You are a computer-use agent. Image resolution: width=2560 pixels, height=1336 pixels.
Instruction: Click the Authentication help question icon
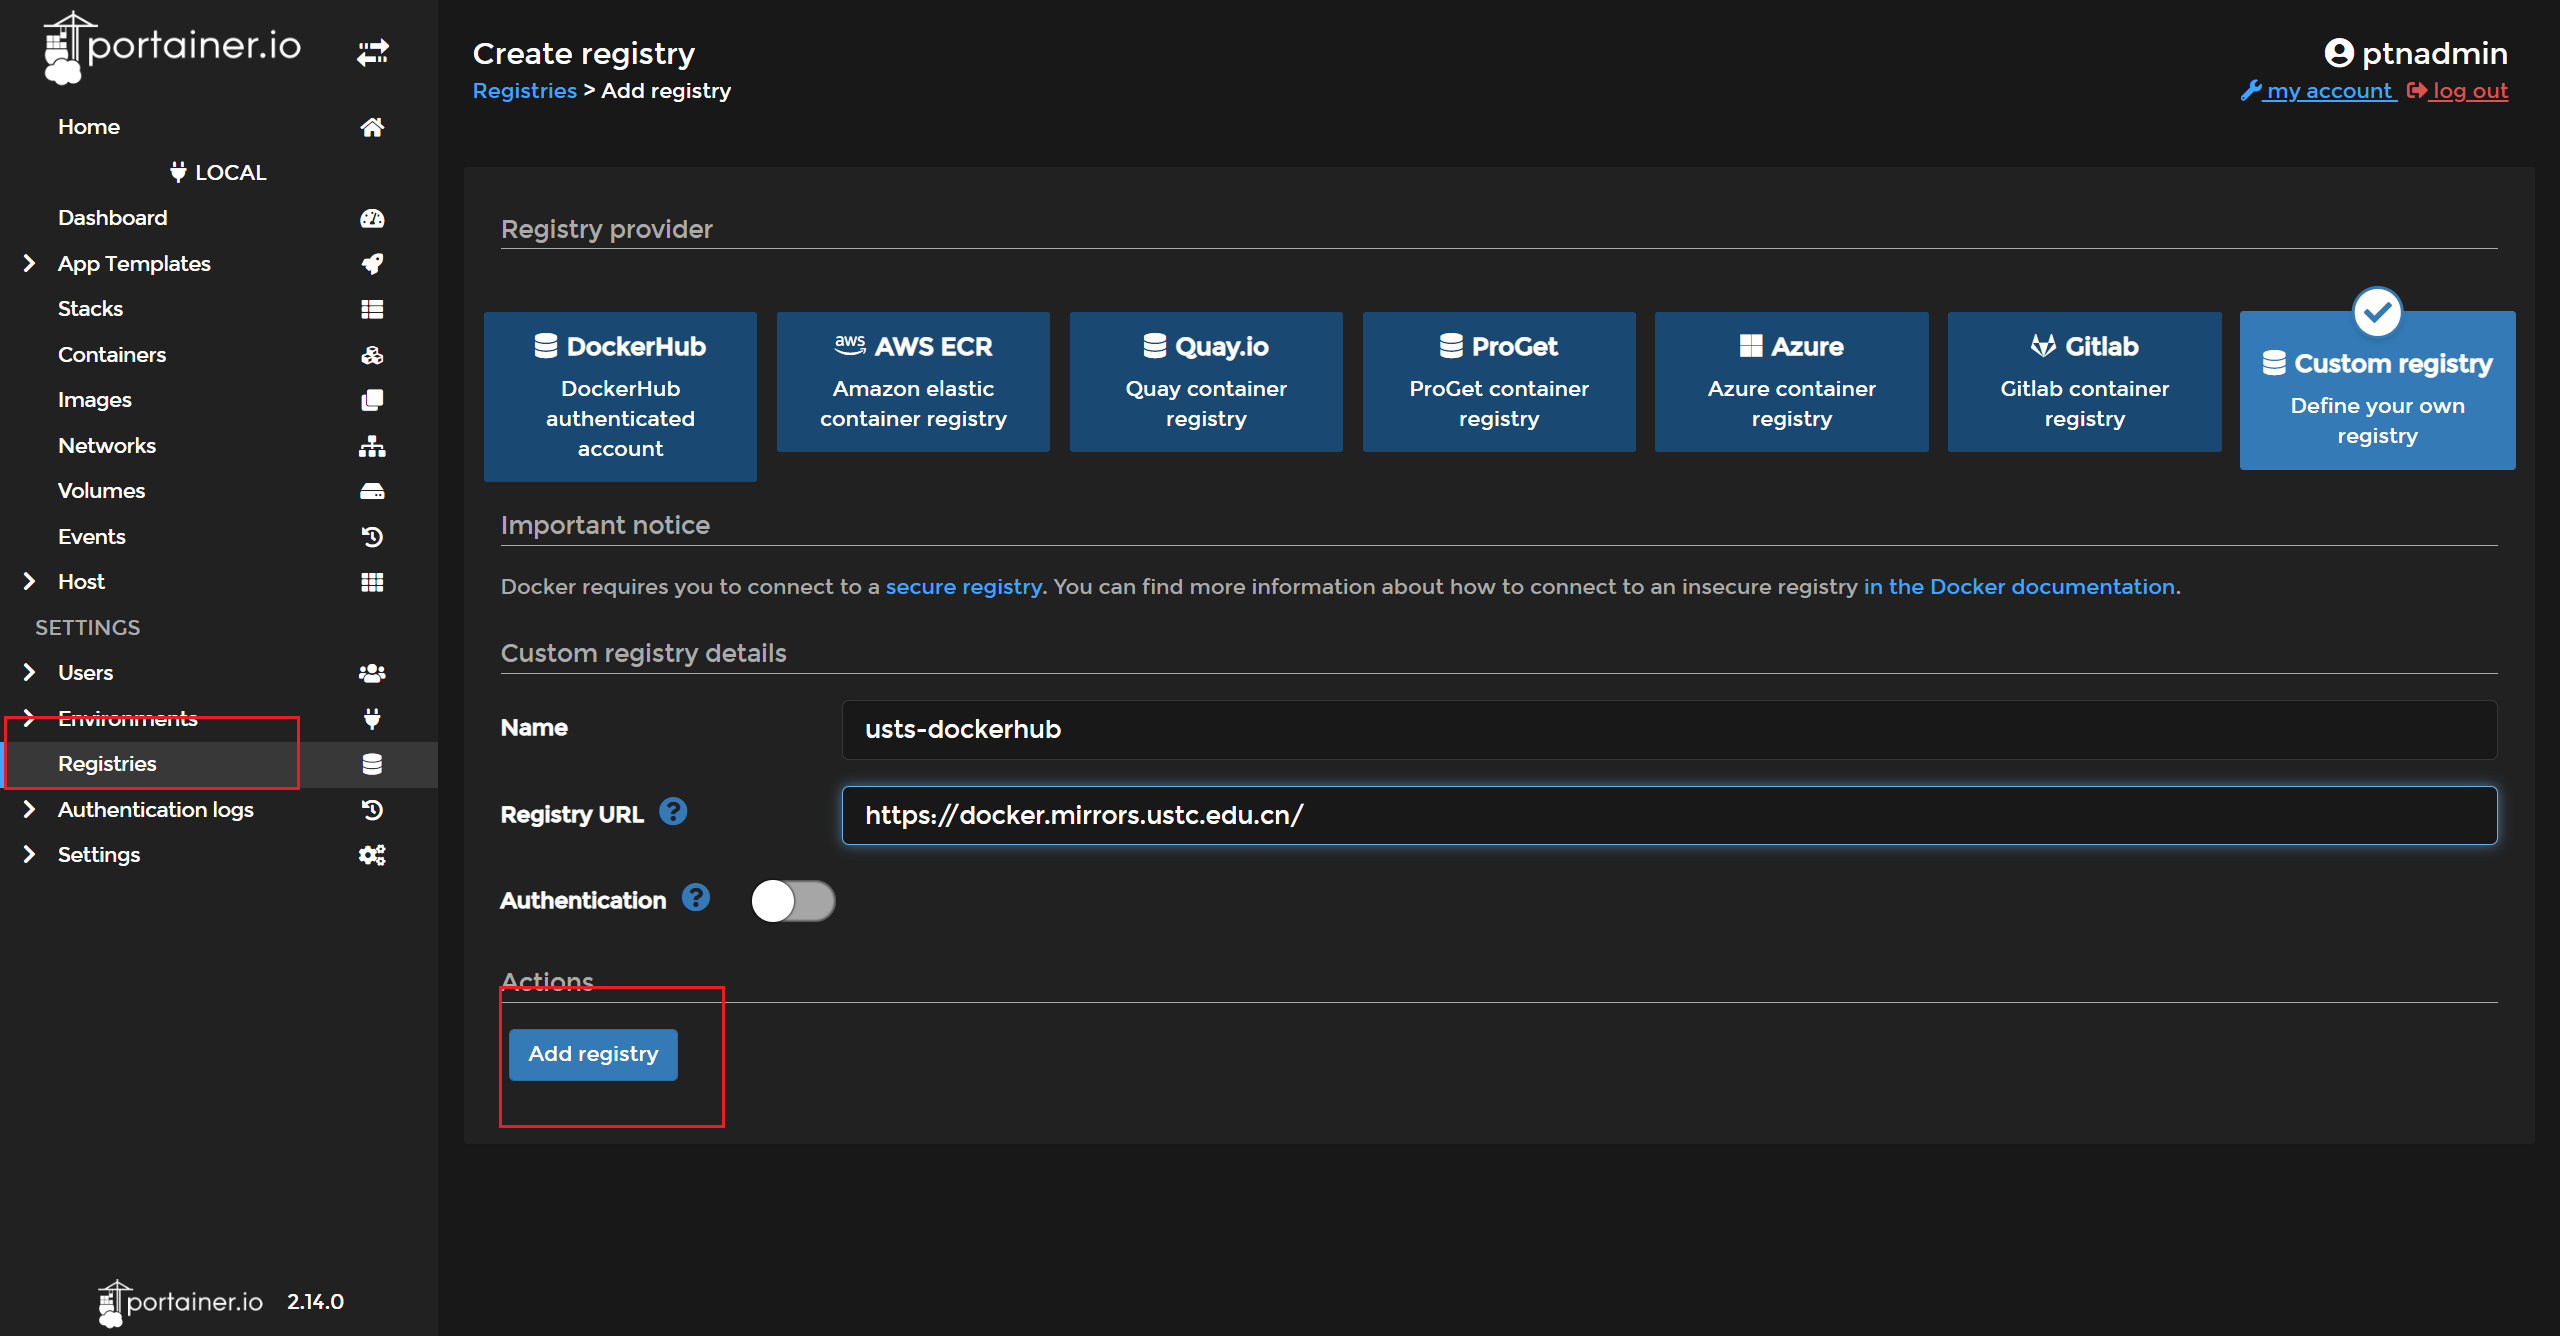696,897
